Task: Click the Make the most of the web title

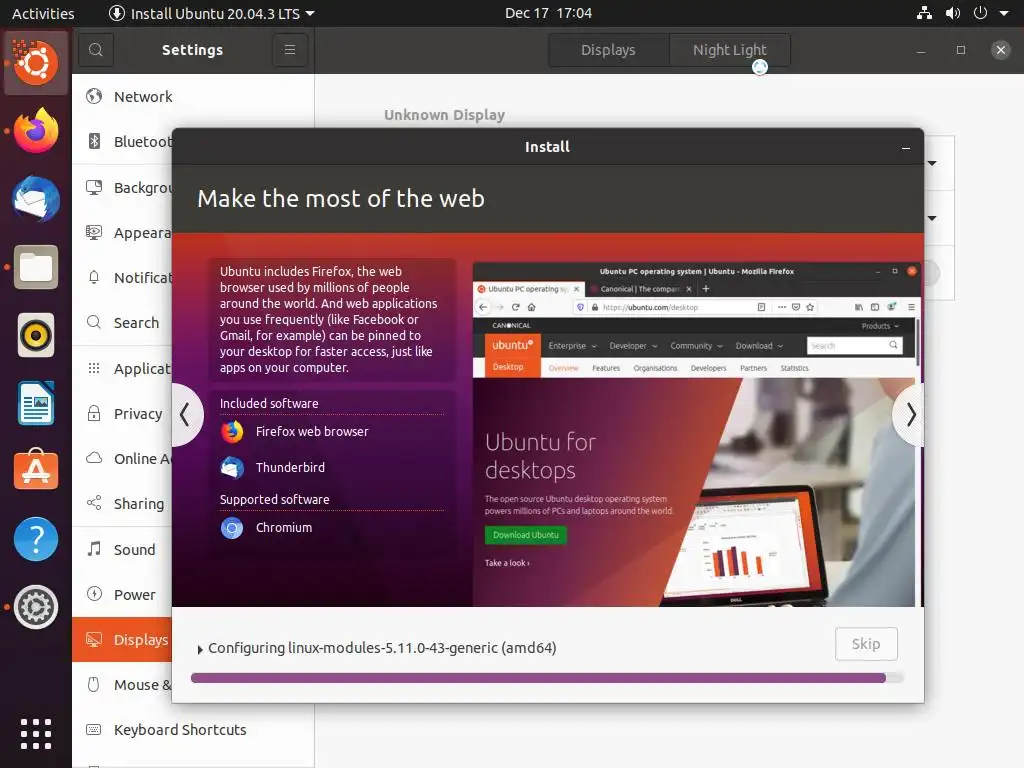Action: point(341,199)
